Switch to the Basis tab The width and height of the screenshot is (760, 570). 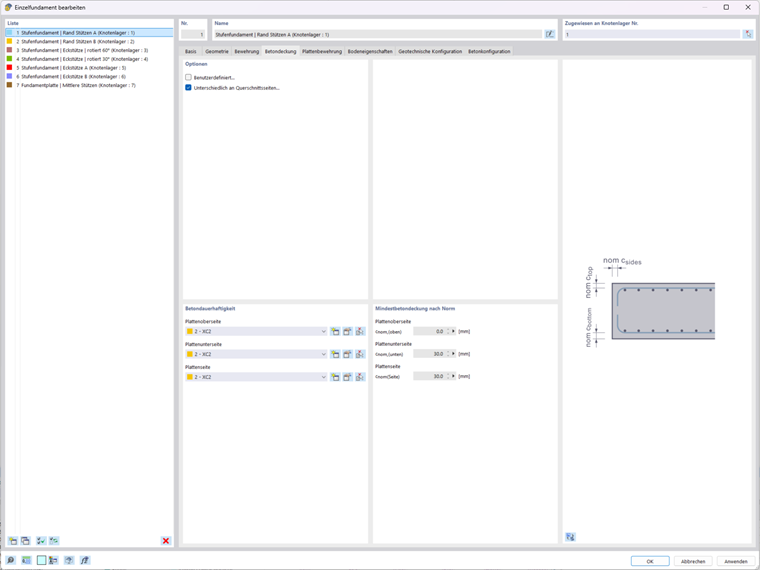click(x=190, y=51)
